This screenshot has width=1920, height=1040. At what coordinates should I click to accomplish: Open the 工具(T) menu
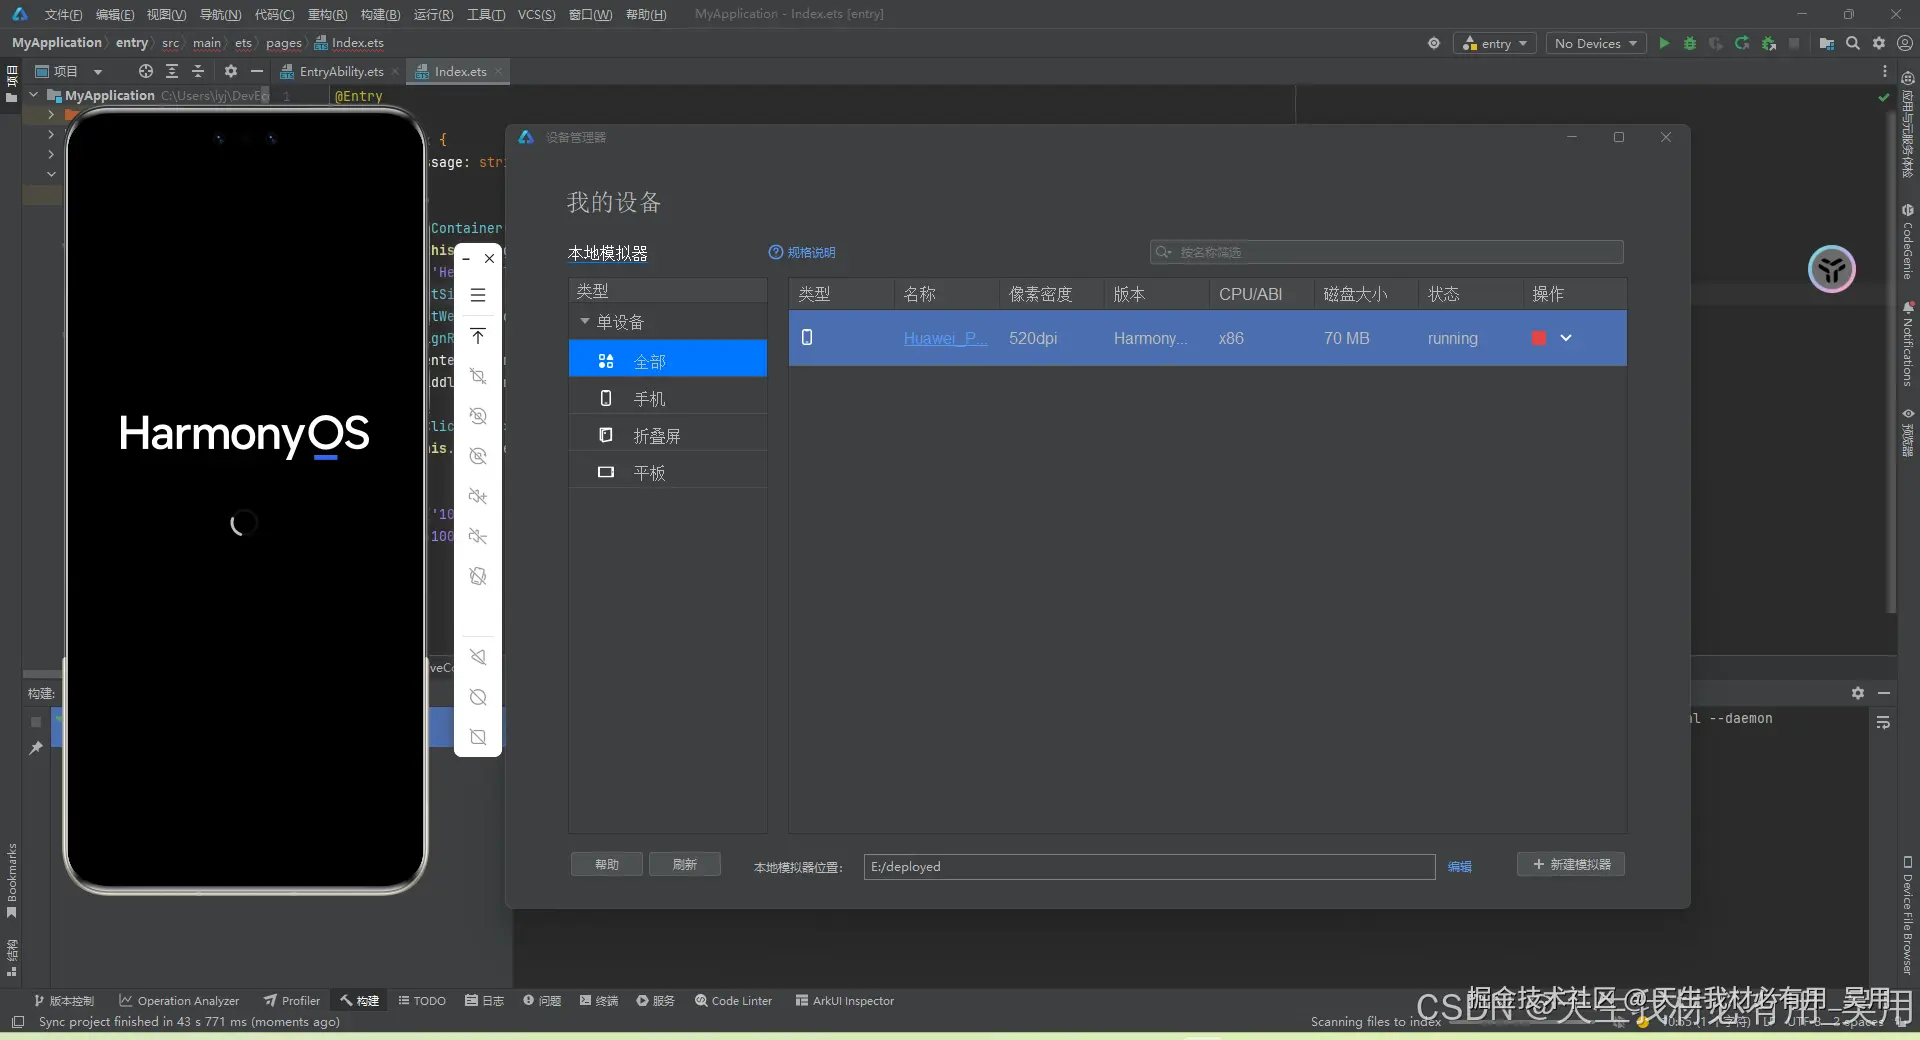coord(486,14)
